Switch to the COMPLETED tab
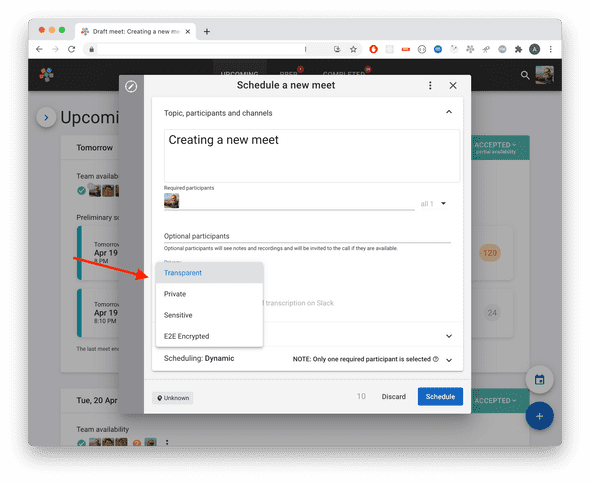Image resolution: width=590 pixels, height=483 pixels. click(x=344, y=73)
